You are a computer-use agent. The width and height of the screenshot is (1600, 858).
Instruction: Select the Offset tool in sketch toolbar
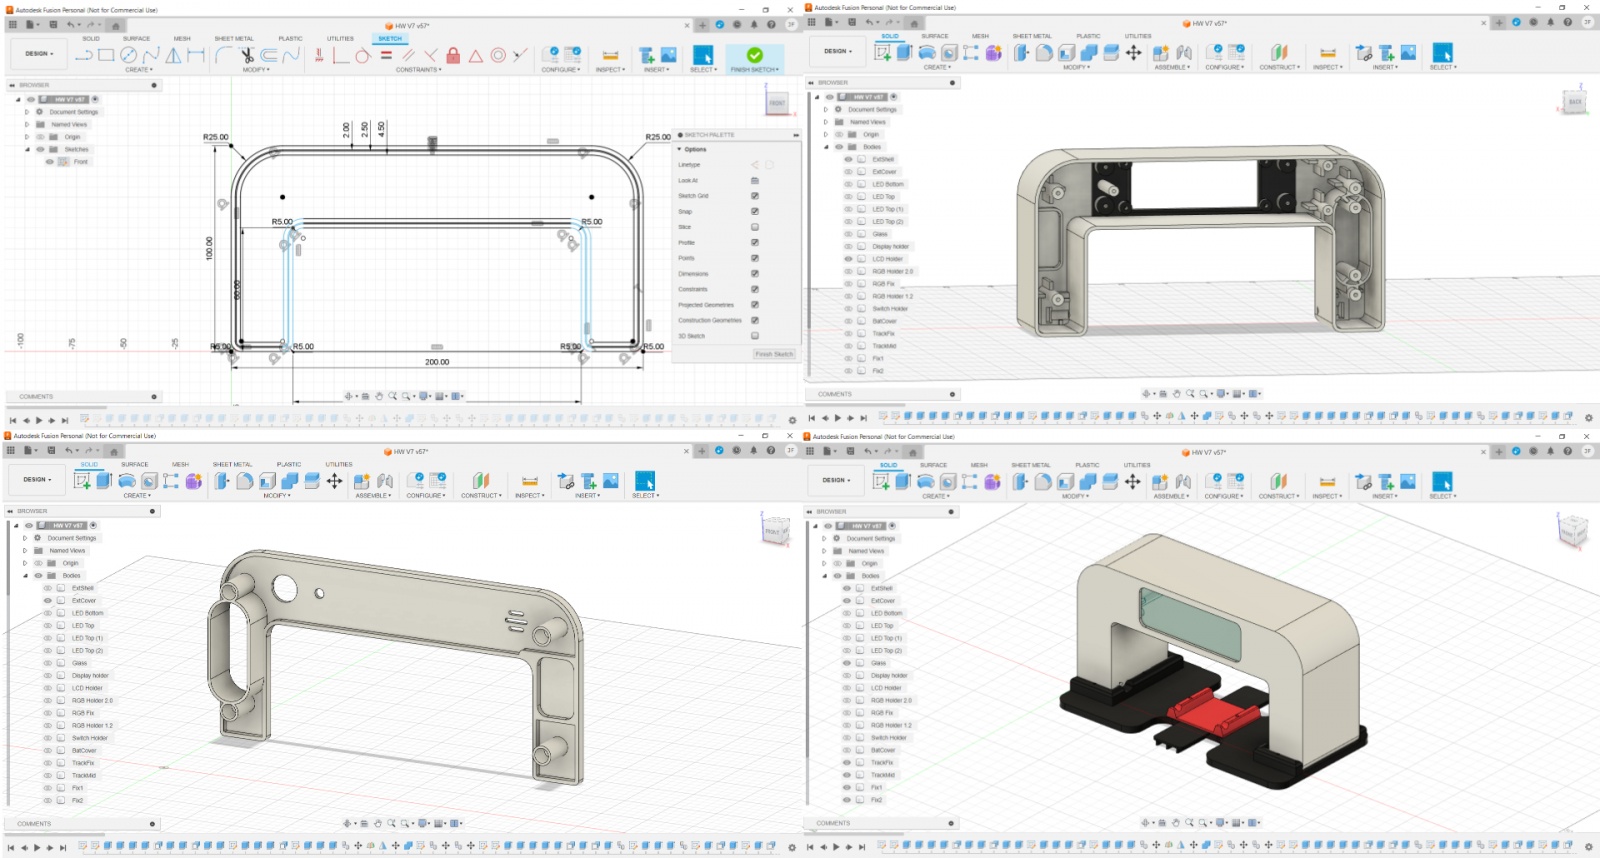(269, 55)
